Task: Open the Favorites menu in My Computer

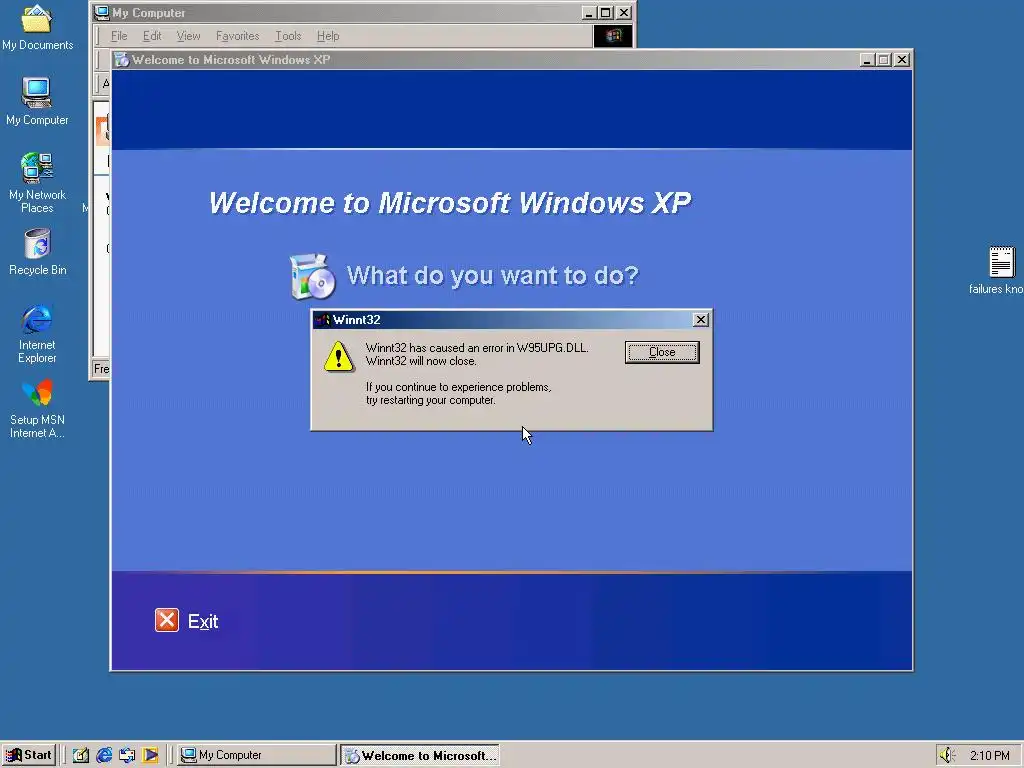Action: click(238, 36)
